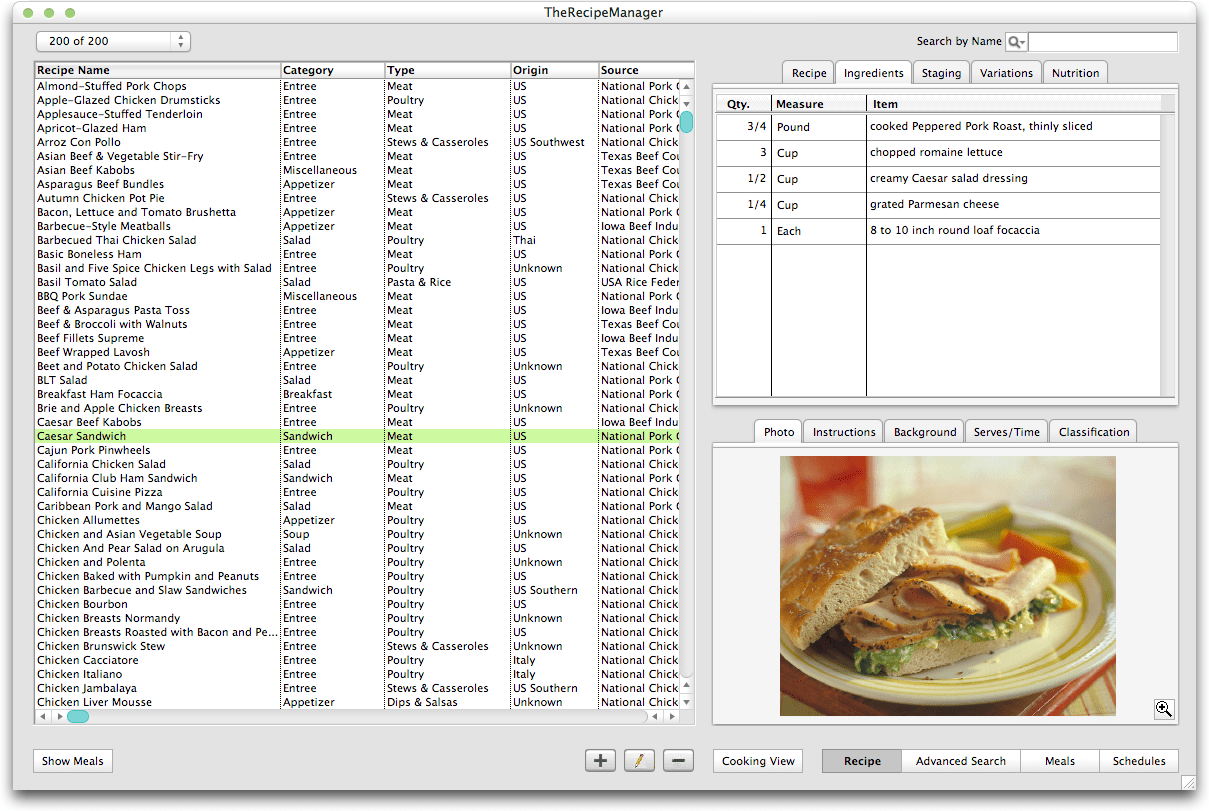This screenshot has width=1209, height=811.
Task: Click the magnifier zoom icon on the photo
Action: pos(1163,709)
